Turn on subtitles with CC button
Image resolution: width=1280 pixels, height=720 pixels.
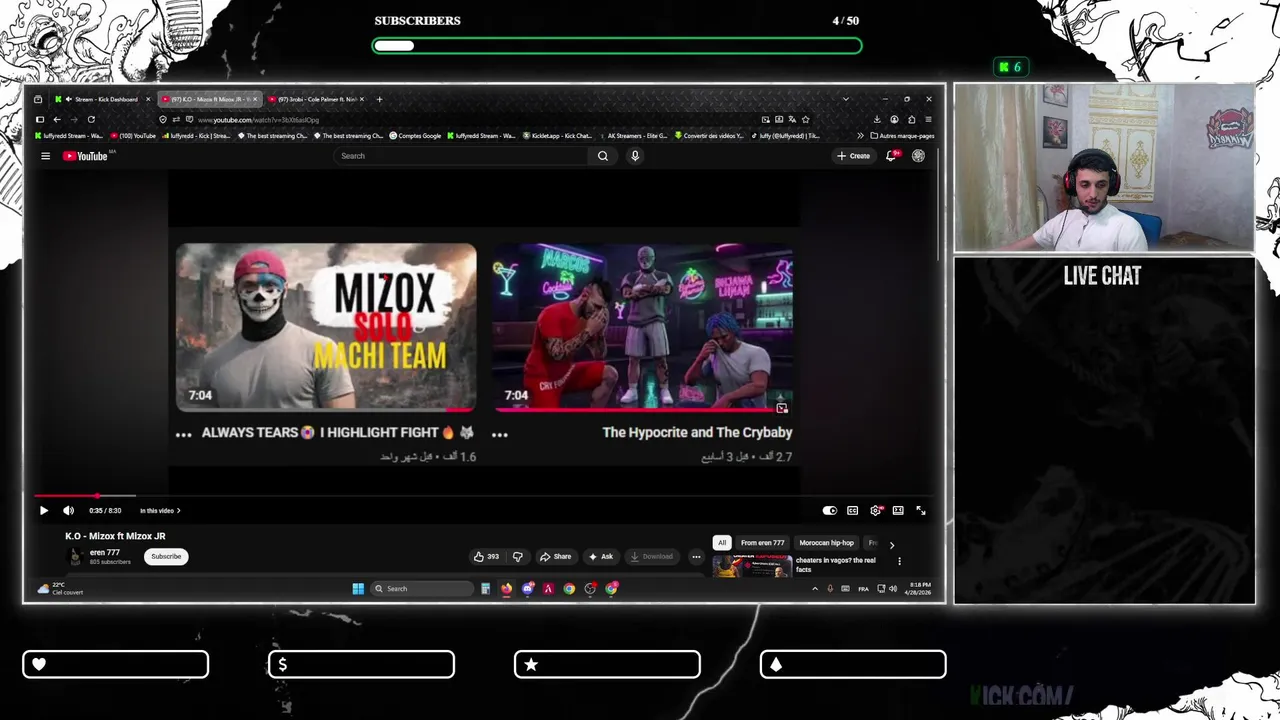pos(852,510)
